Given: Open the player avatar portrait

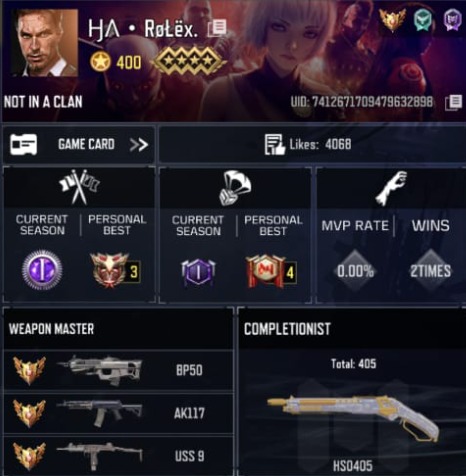Looking at the screenshot, I should coord(45,43).
